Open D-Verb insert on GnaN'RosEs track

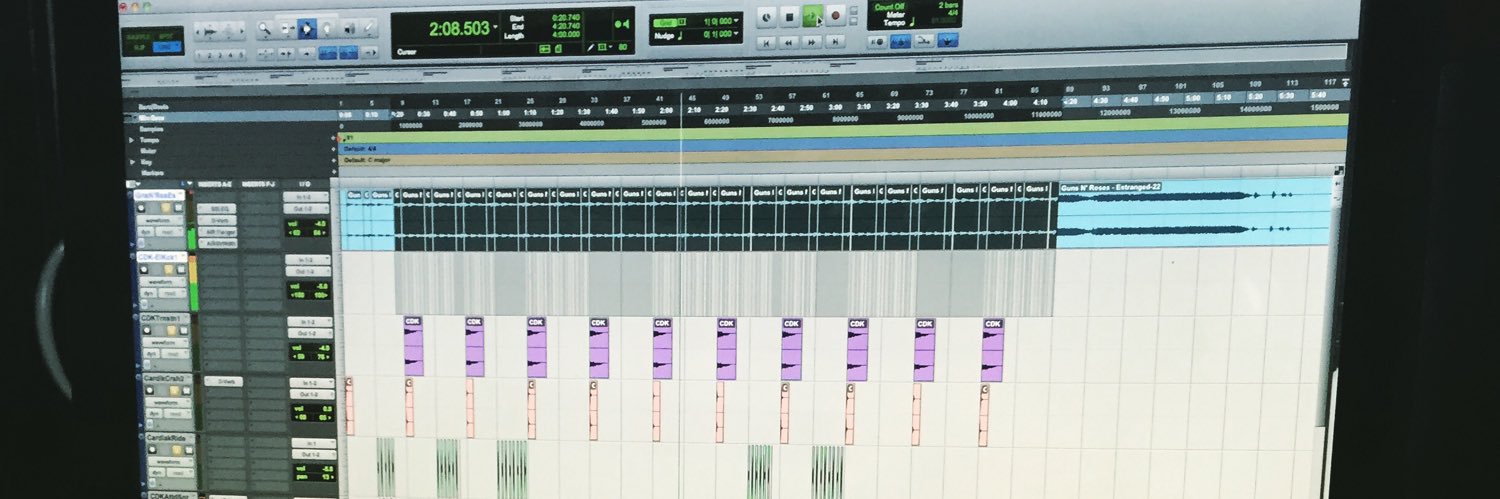coord(217,220)
